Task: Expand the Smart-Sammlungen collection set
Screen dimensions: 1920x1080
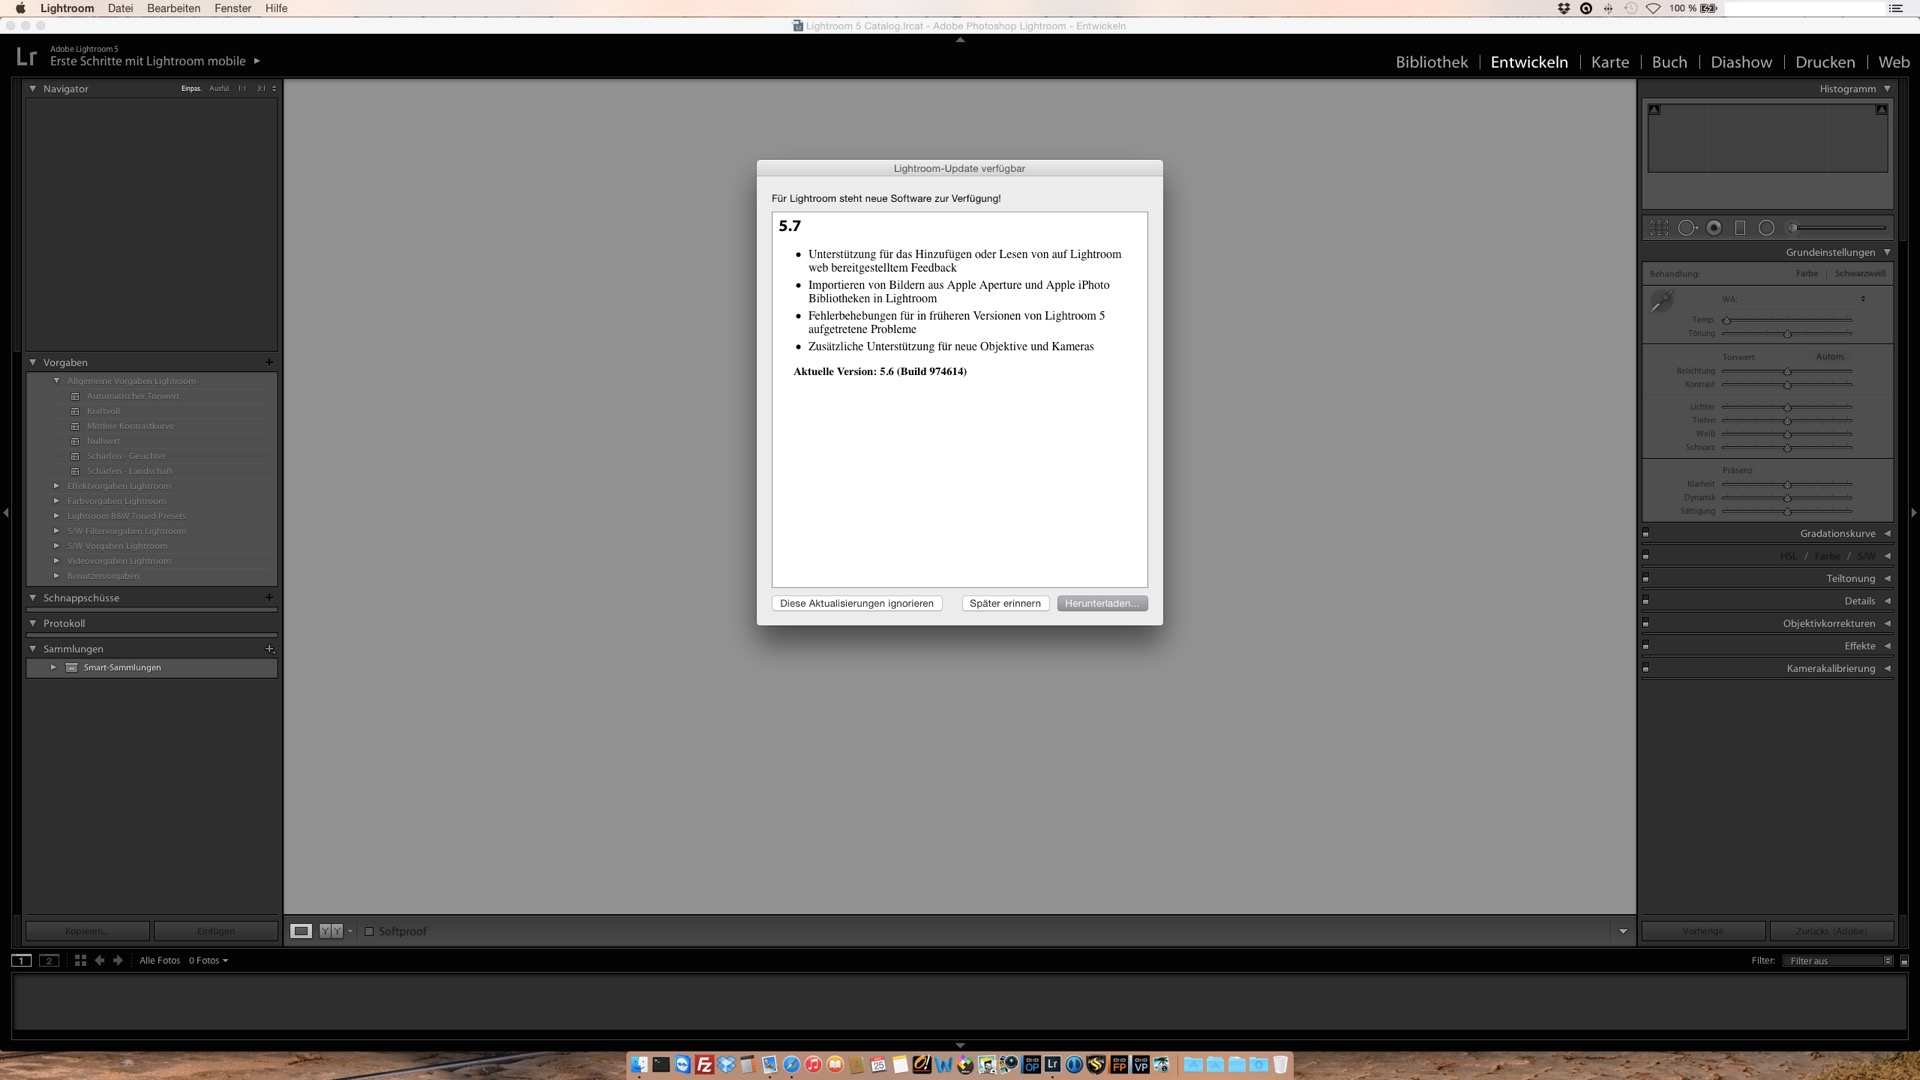Action: (x=54, y=667)
